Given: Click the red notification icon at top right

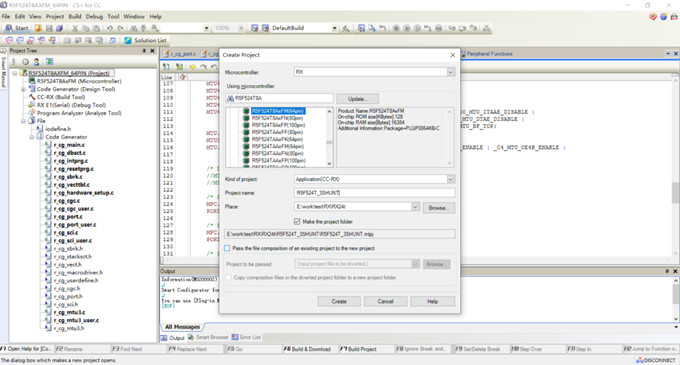Looking at the screenshot, I should [x=653, y=16].
